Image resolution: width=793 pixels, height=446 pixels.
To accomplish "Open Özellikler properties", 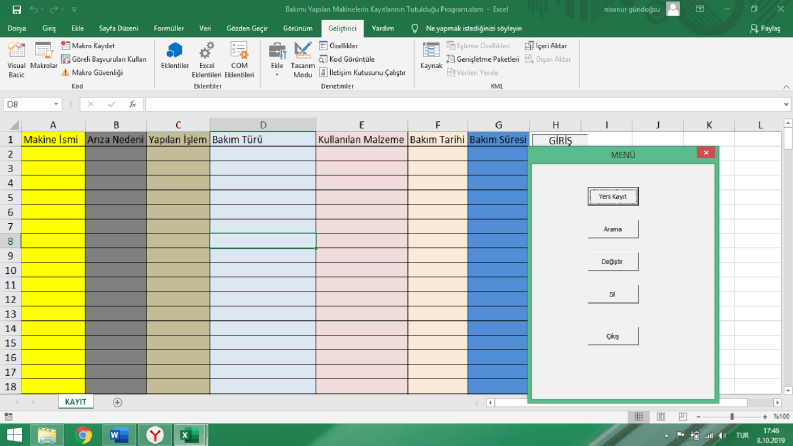I will [338, 46].
